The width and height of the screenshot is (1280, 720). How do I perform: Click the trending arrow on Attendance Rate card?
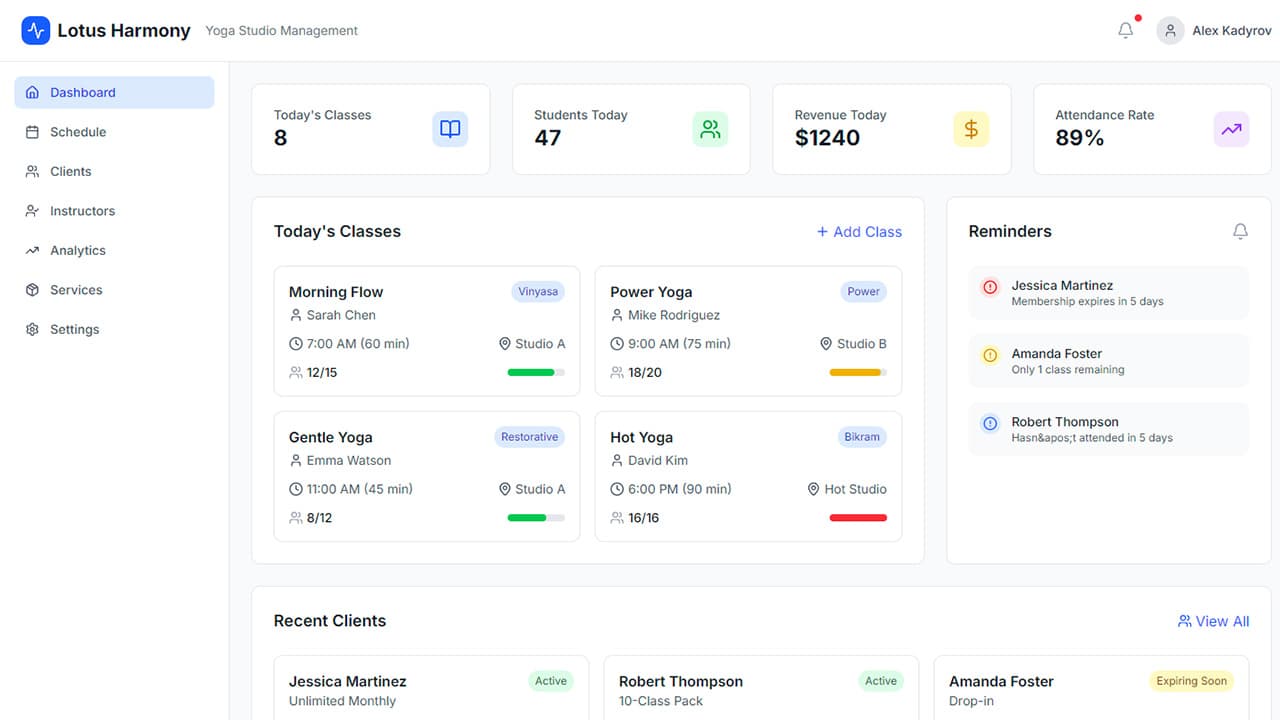tap(1231, 128)
